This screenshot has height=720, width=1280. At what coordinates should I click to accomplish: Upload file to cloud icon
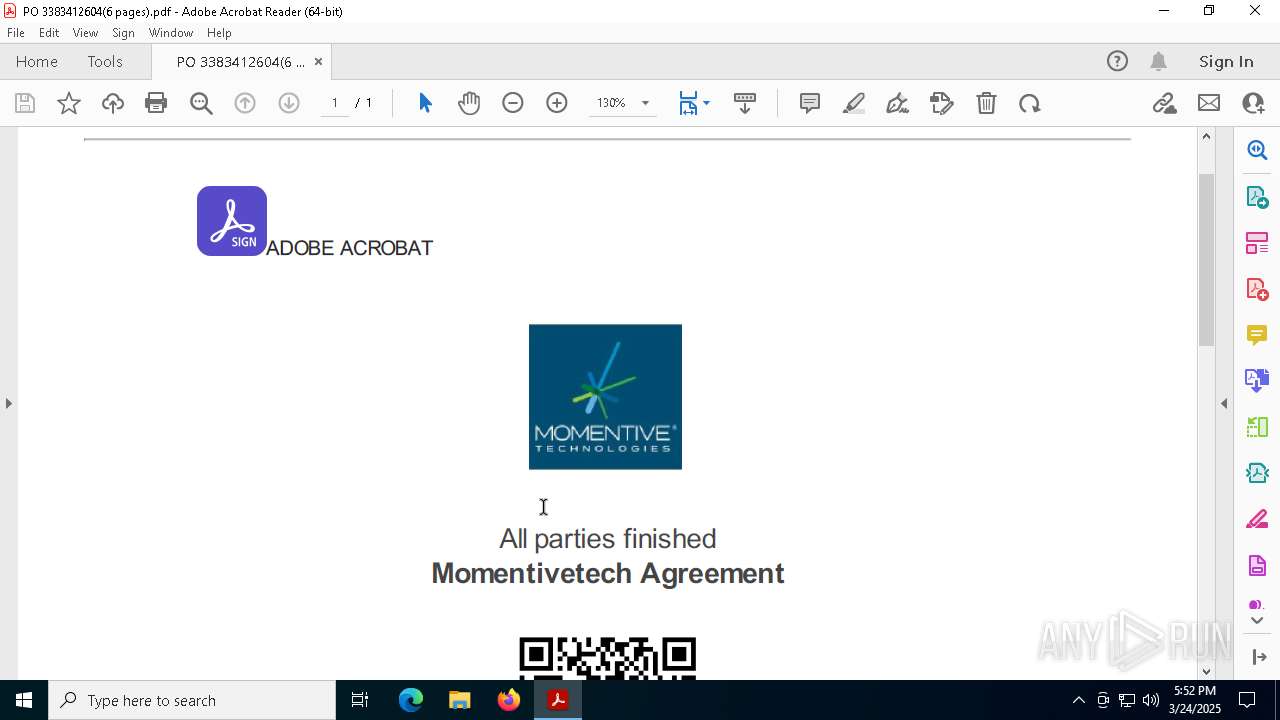[113, 103]
